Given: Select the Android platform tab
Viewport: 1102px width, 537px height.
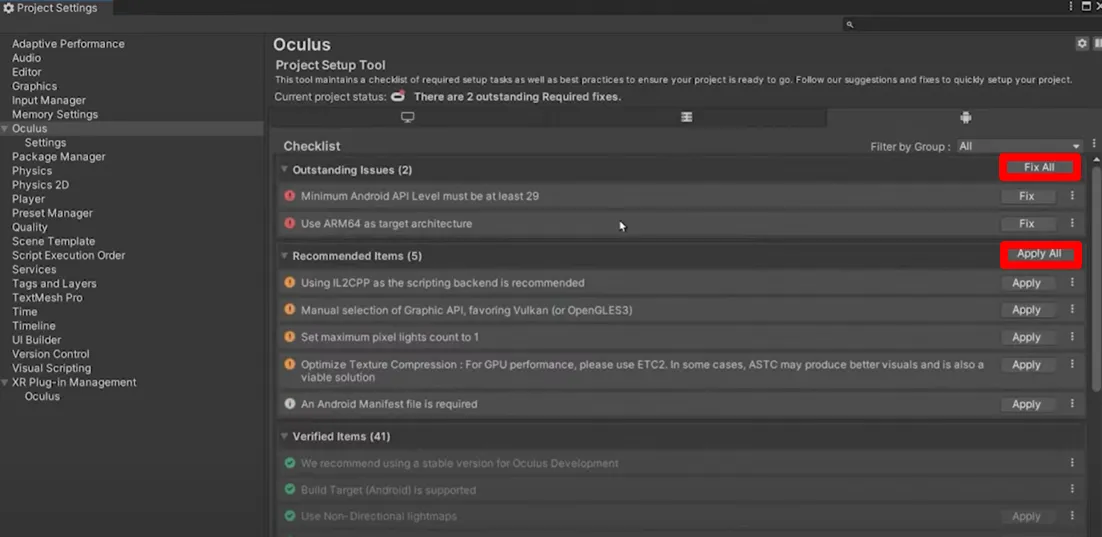Looking at the screenshot, I should point(966,117).
